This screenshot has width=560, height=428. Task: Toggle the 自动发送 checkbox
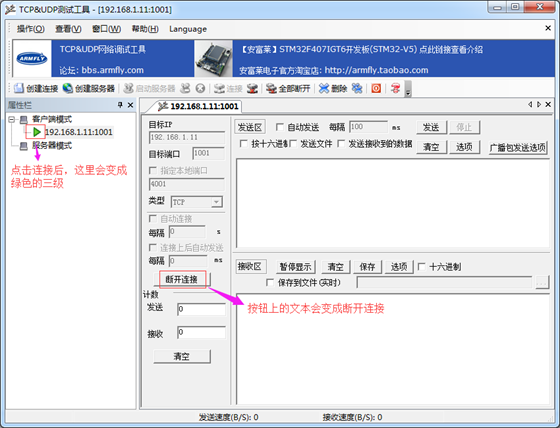point(280,127)
